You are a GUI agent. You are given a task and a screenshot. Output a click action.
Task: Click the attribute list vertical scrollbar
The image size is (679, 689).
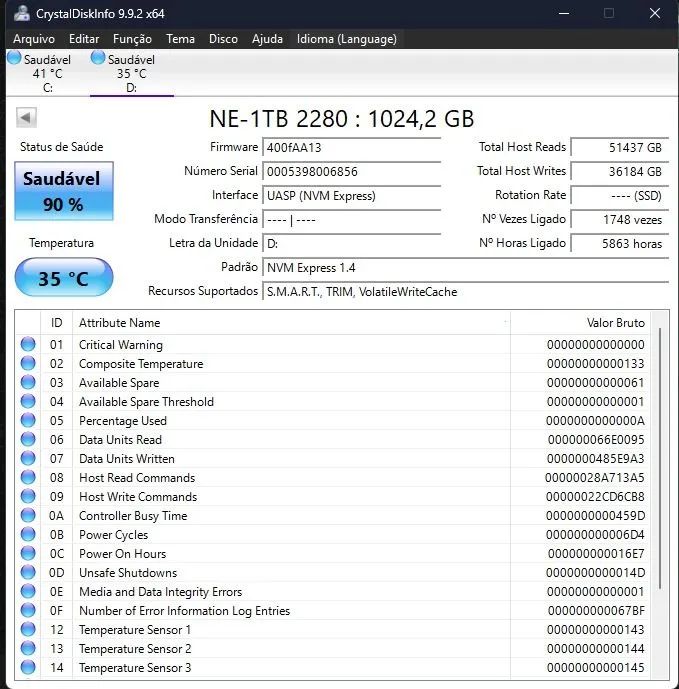660,458
